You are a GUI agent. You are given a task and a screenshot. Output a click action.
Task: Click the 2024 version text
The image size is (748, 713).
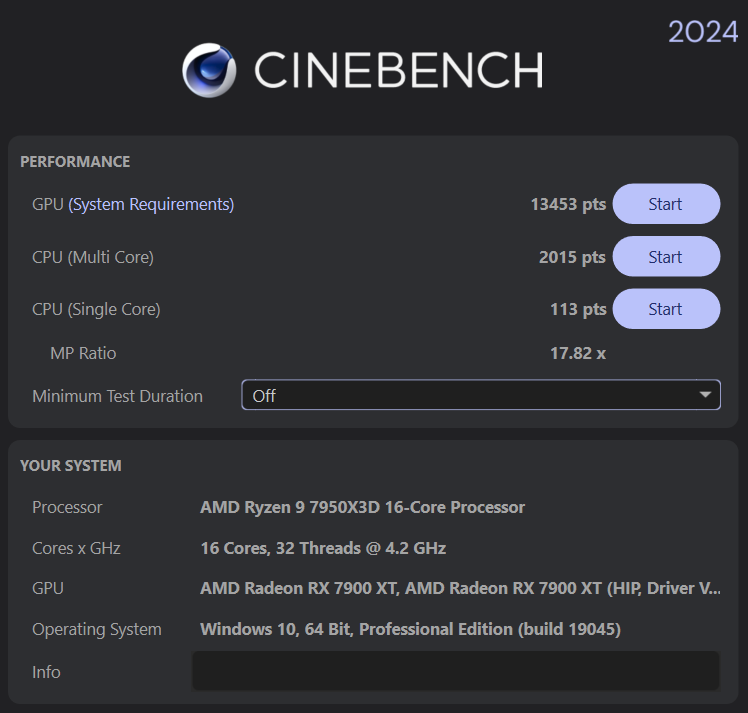tap(703, 32)
